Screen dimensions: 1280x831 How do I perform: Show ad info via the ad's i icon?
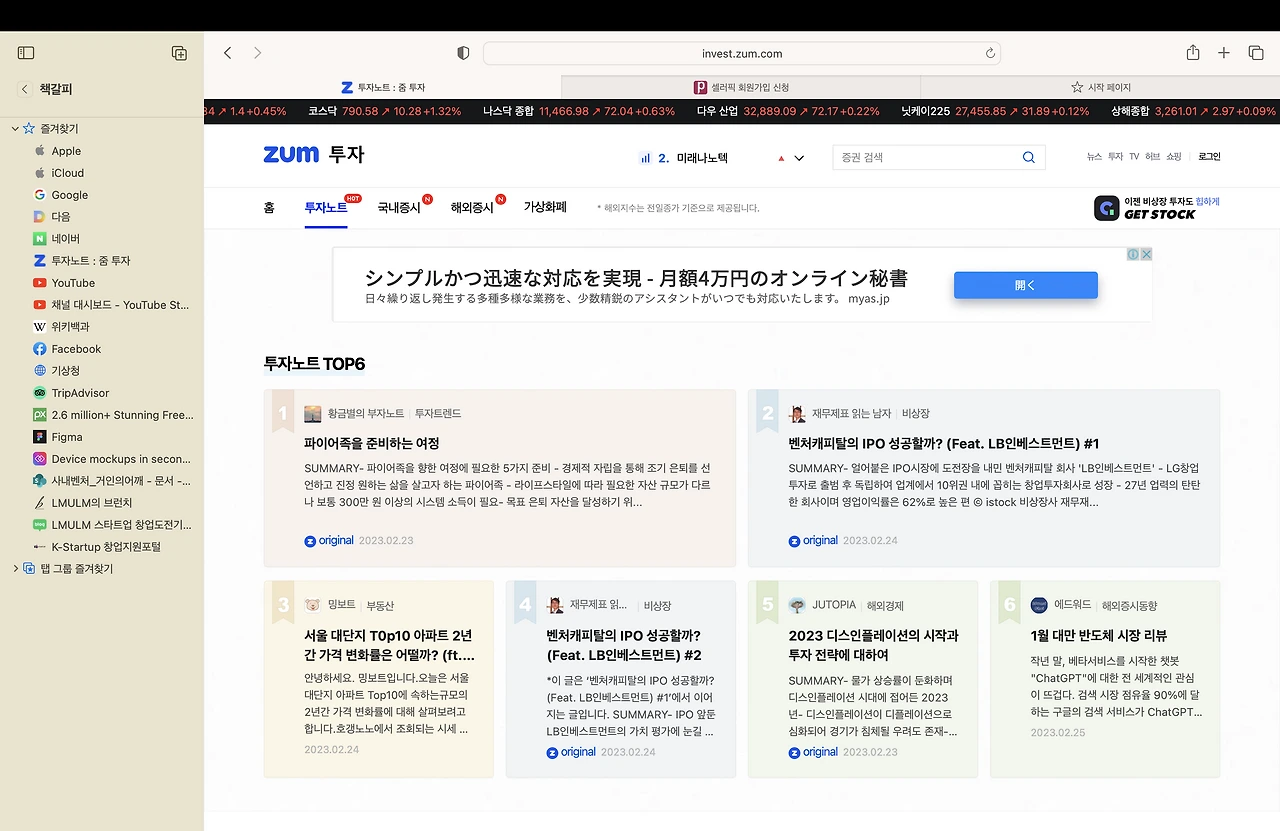[x=1134, y=254]
